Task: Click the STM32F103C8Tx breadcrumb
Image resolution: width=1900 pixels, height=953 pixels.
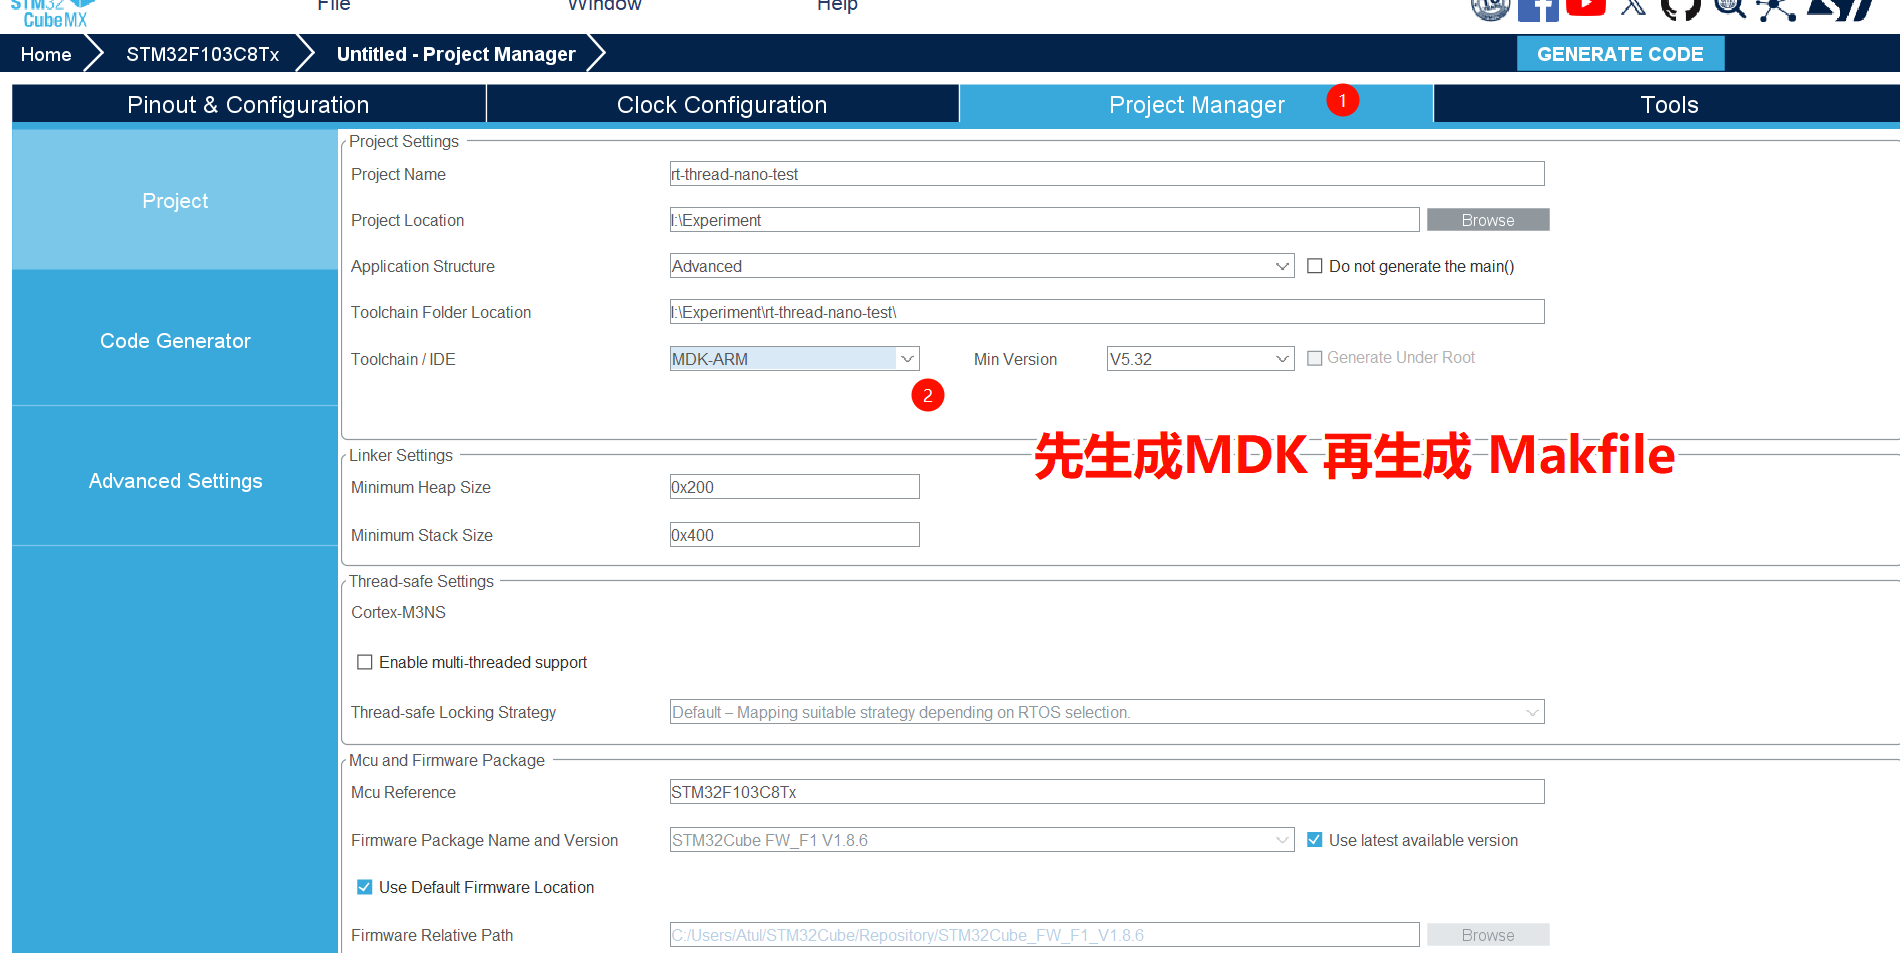Action: point(202,54)
